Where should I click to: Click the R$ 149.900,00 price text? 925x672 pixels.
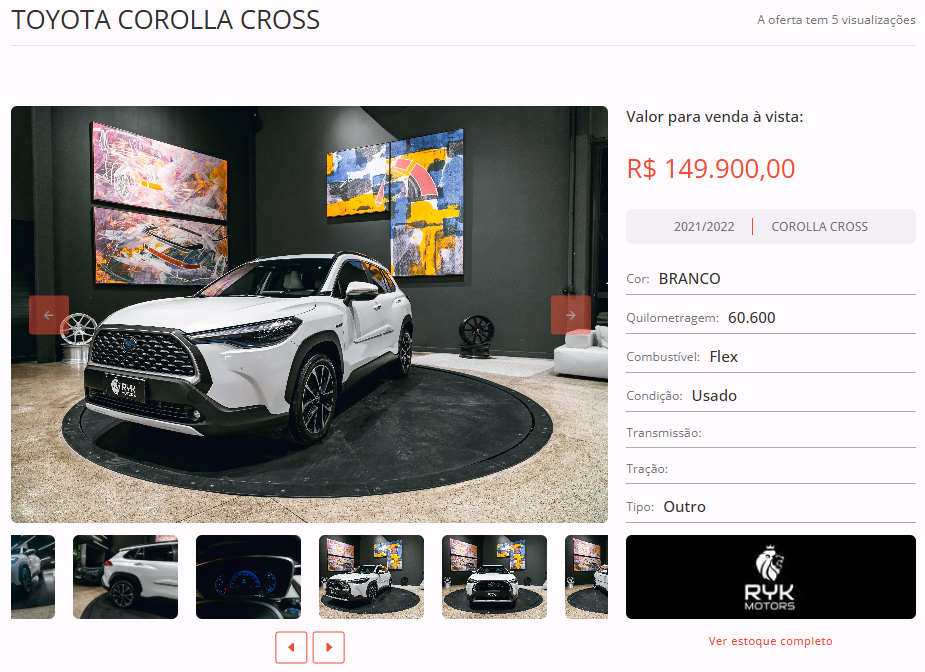tap(711, 169)
